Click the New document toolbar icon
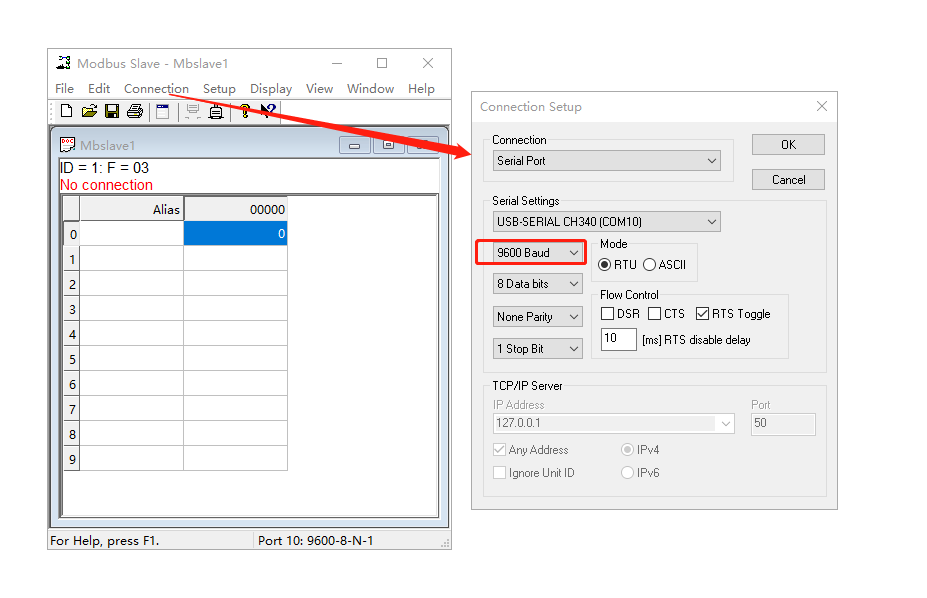The width and height of the screenshot is (927, 598). coord(66,111)
